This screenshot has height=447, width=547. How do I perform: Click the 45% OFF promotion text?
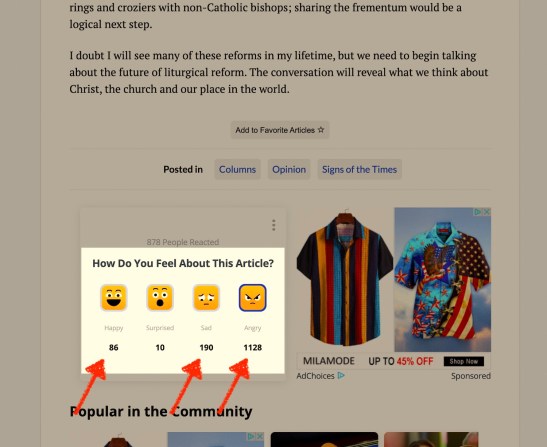click(x=415, y=361)
